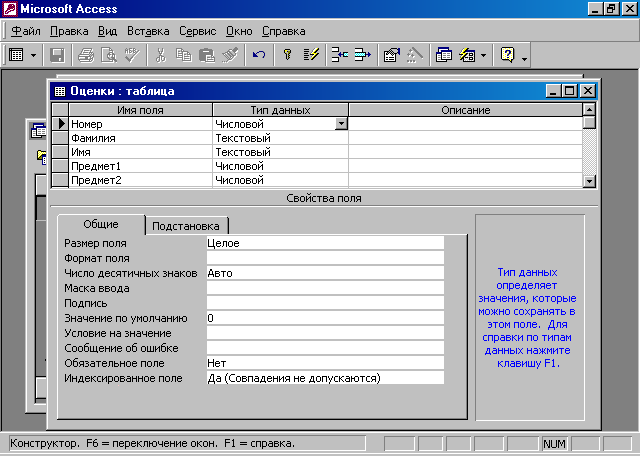
Task: Open the Properties icon
Action: (x=391, y=55)
